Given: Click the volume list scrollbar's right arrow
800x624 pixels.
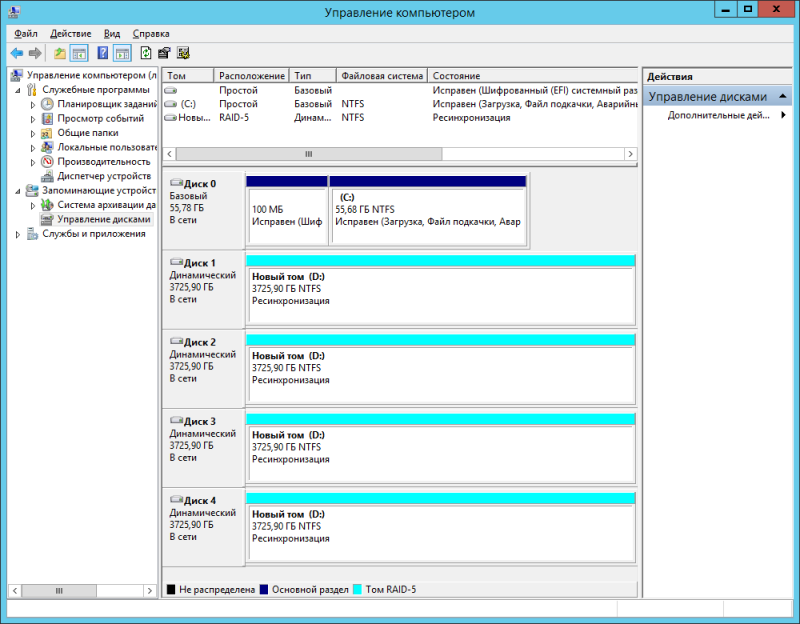Looking at the screenshot, I should tap(631, 154).
